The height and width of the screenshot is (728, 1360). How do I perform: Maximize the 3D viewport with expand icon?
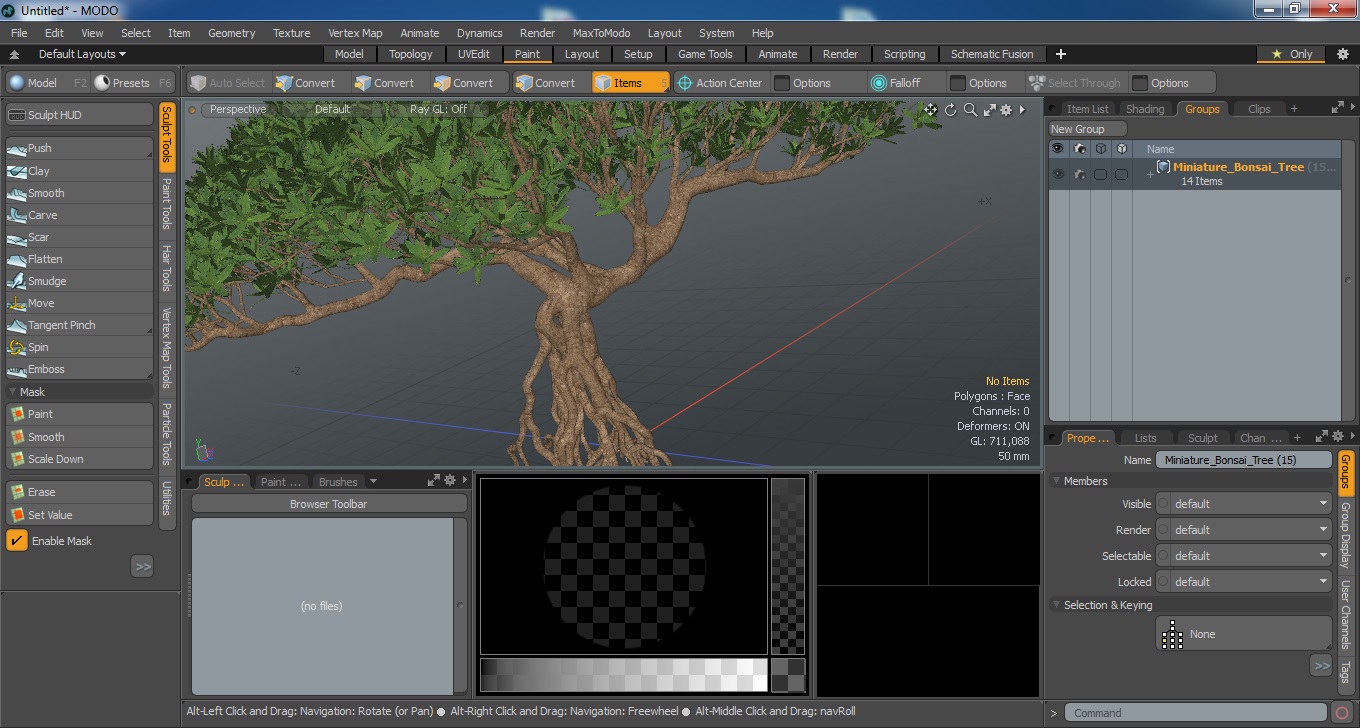(x=989, y=110)
